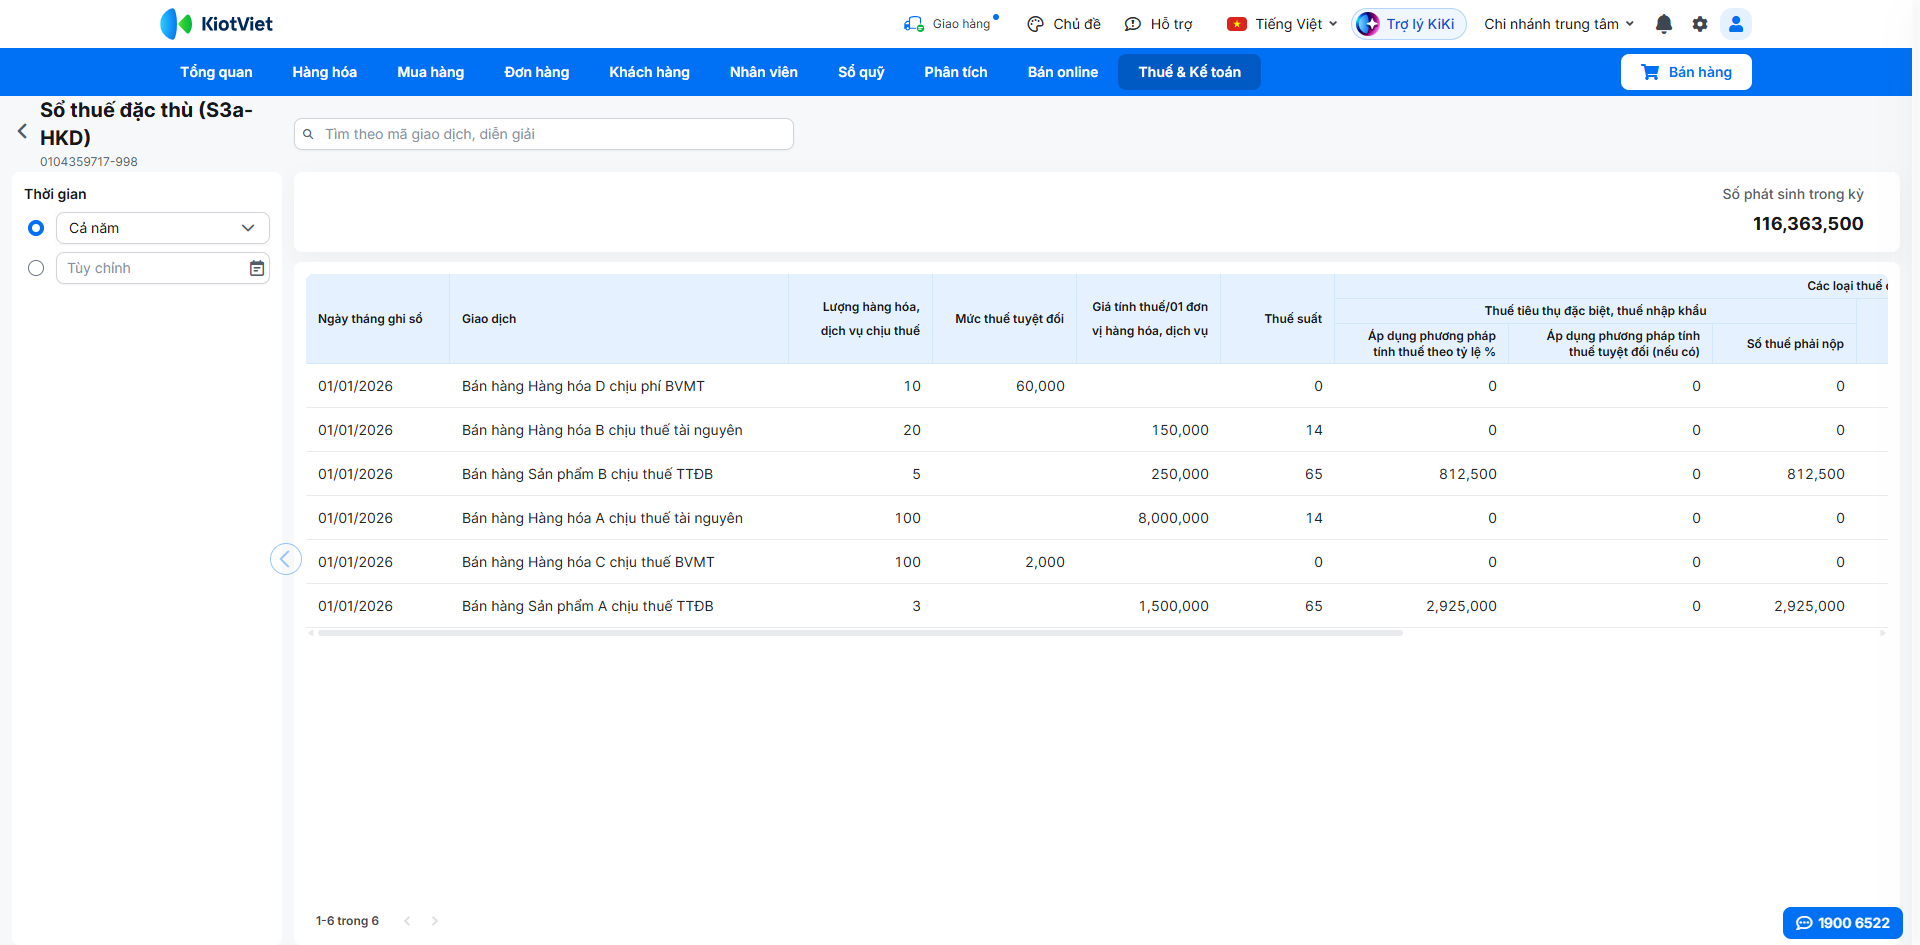
Task: Open the notifications bell icon
Action: click(x=1664, y=24)
